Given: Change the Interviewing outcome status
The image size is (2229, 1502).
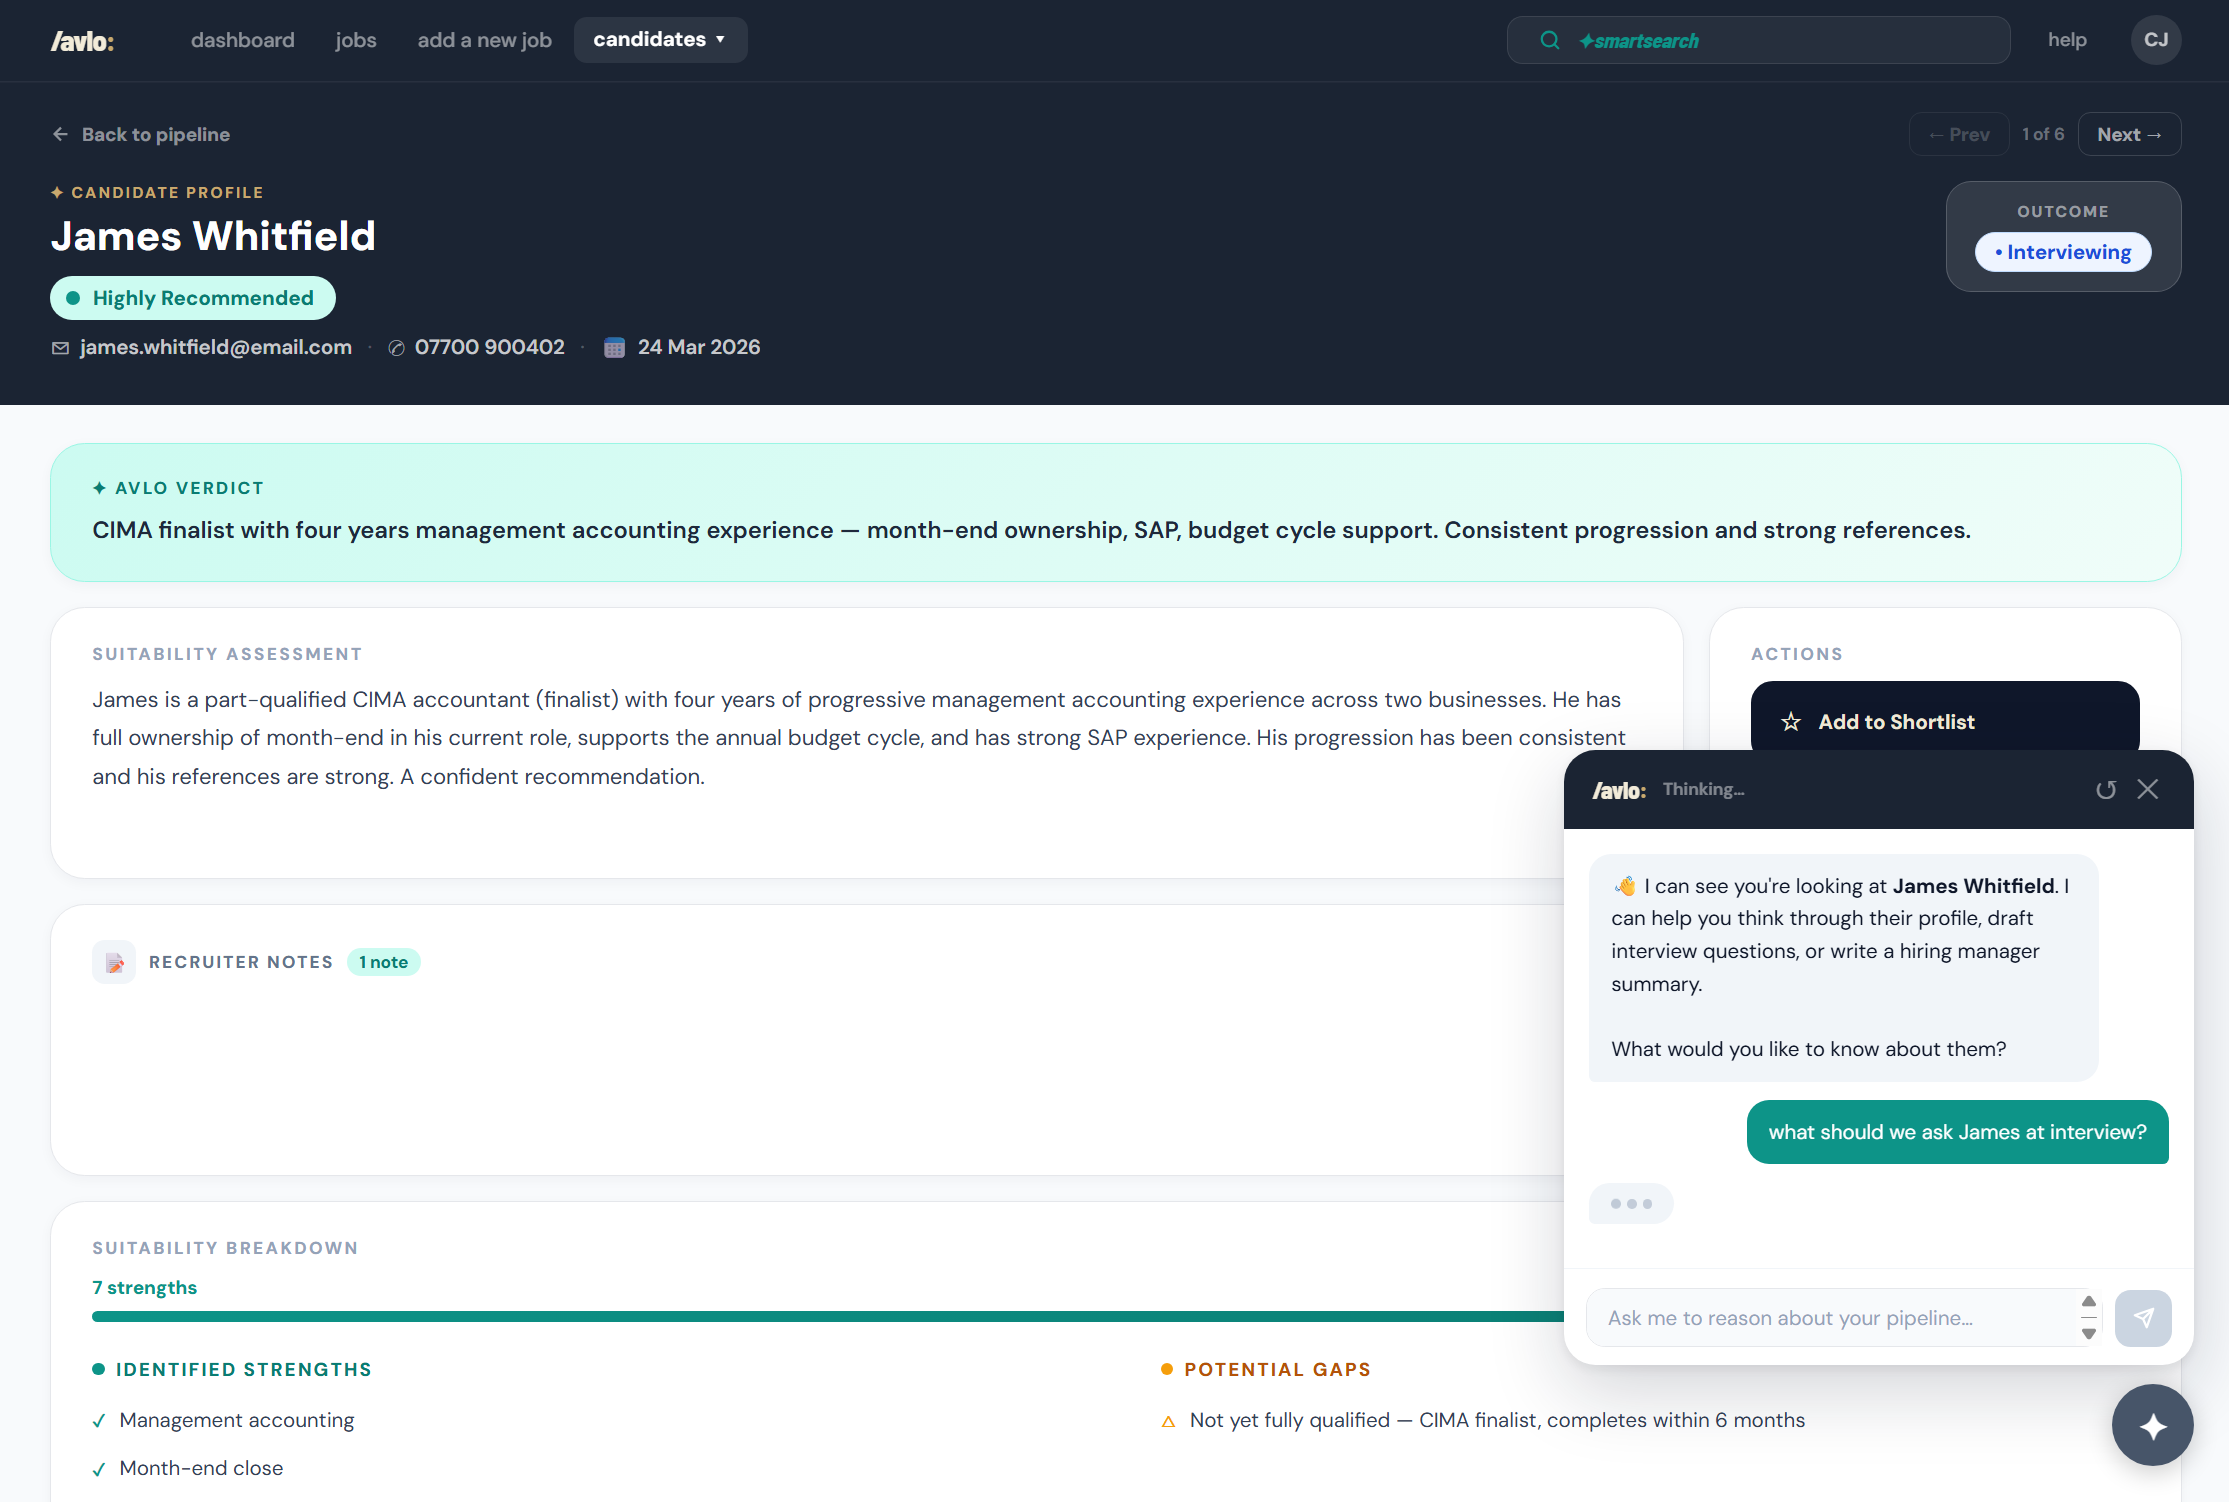Looking at the screenshot, I should coord(2063,252).
